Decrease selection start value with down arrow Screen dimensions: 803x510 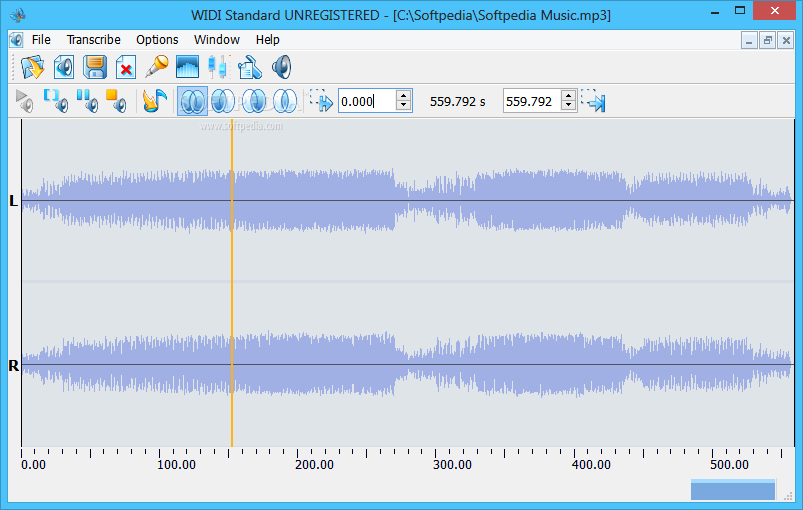(404, 106)
